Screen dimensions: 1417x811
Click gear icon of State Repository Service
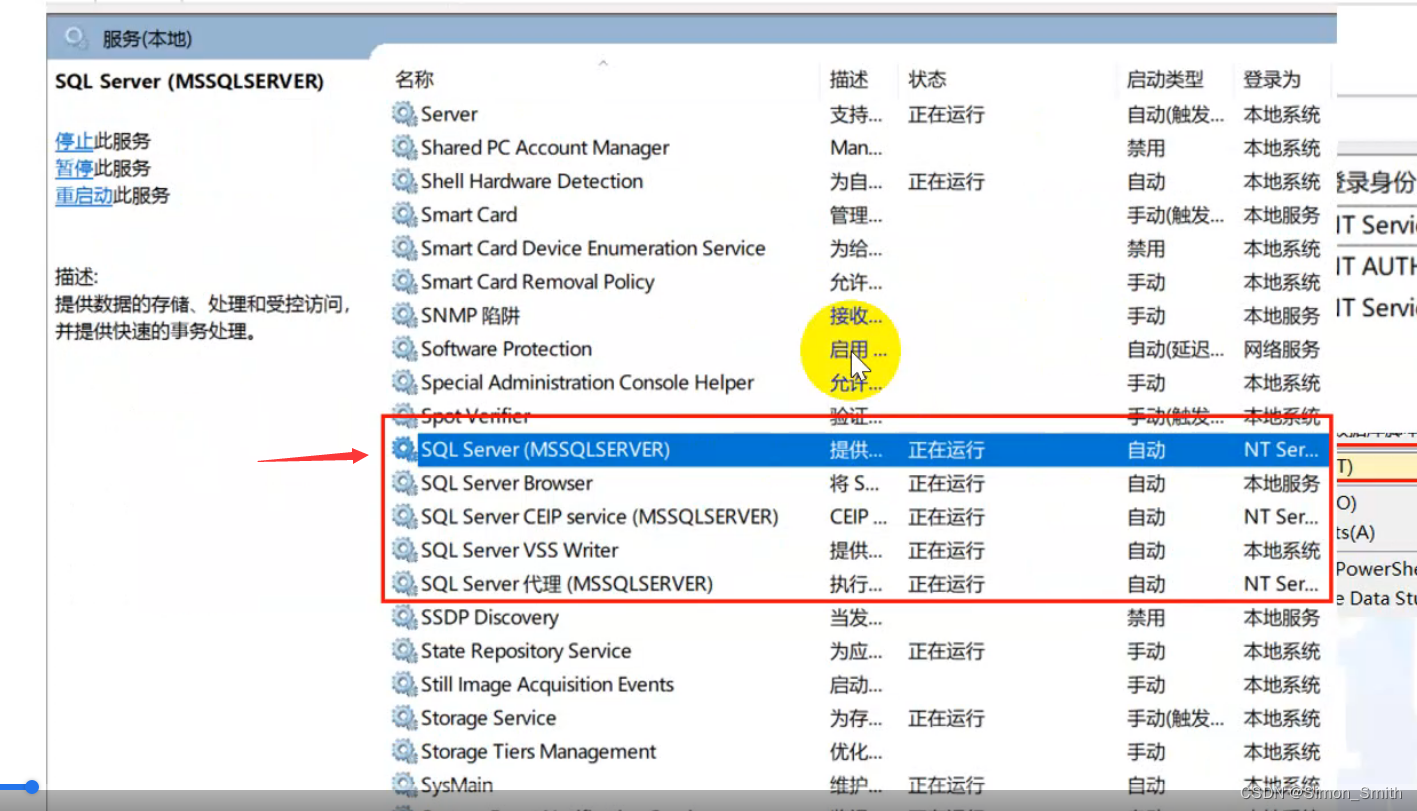(404, 651)
